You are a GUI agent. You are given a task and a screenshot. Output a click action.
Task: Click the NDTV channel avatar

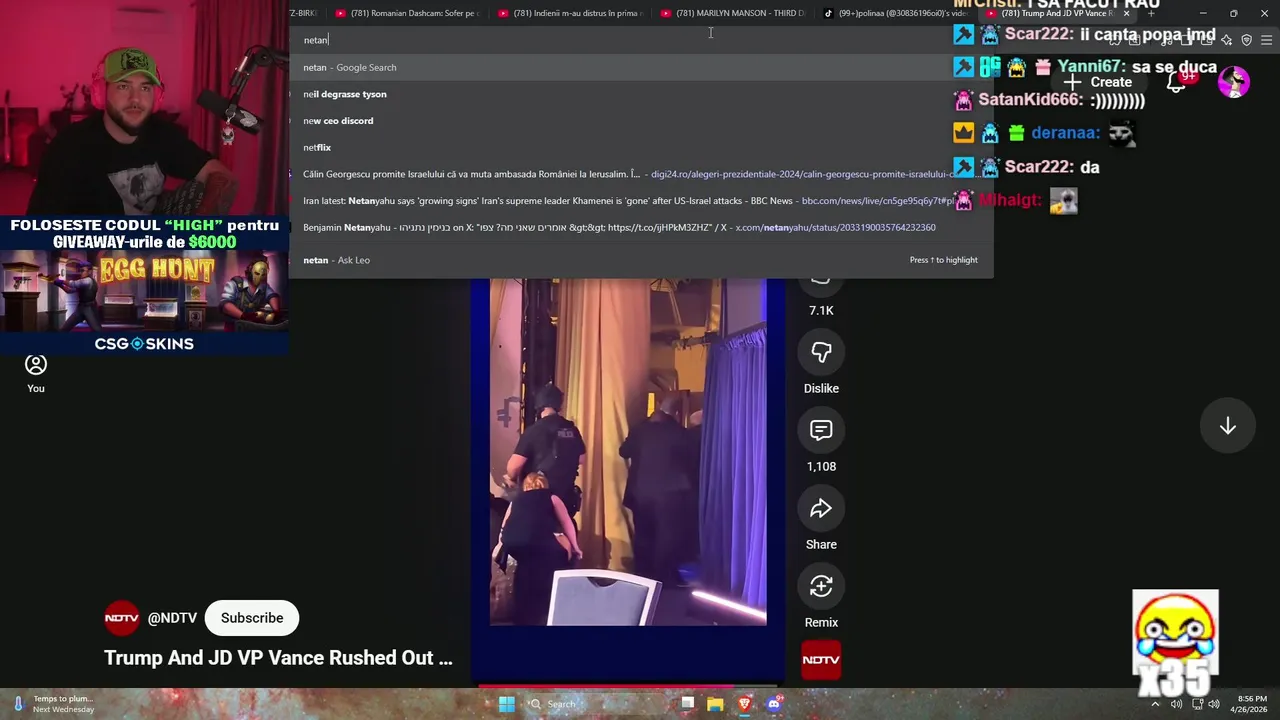tap(122, 618)
